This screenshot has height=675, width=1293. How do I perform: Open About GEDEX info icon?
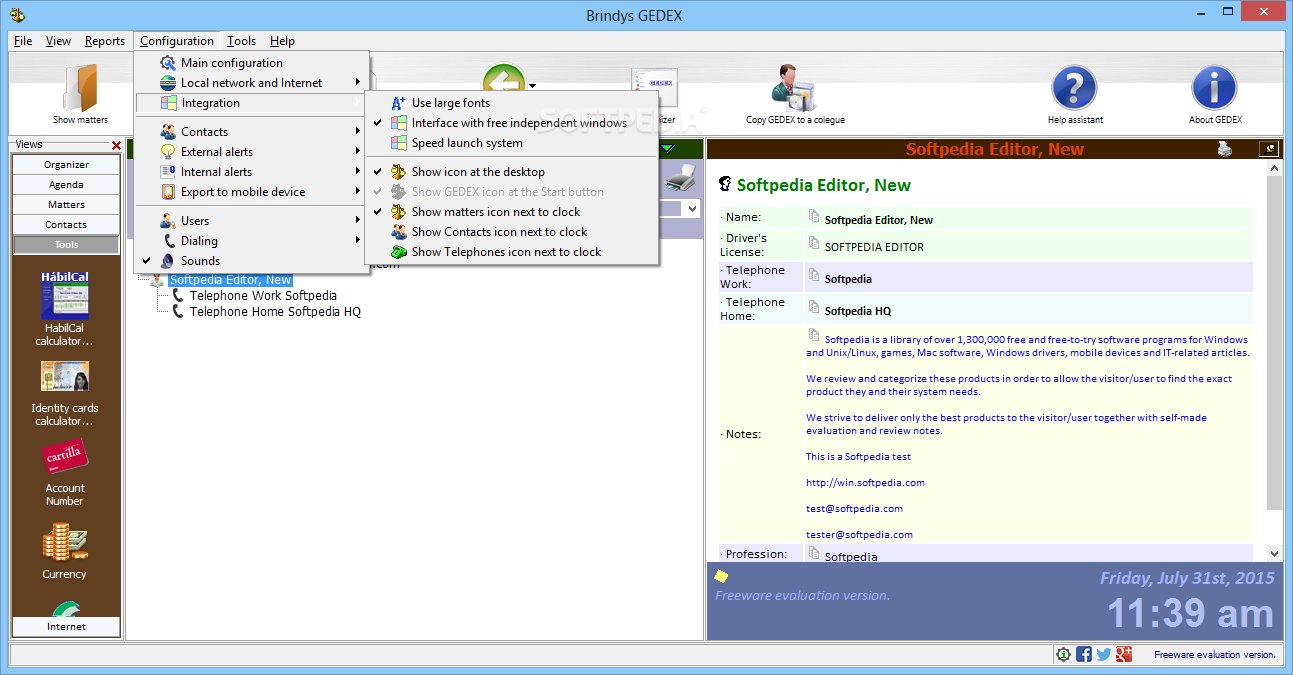[1214, 88]
